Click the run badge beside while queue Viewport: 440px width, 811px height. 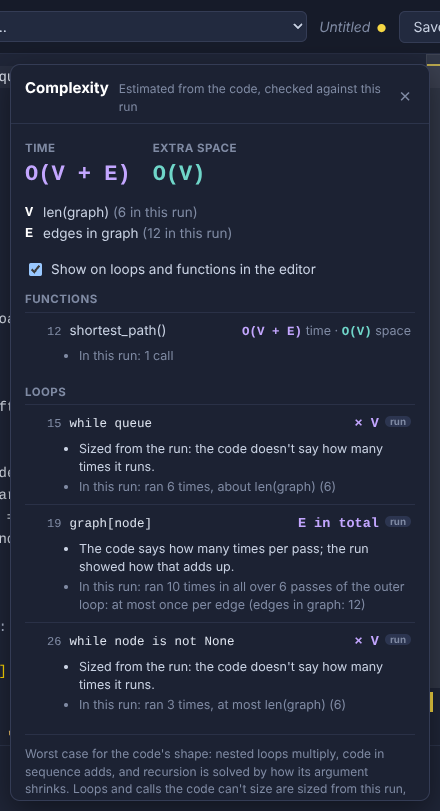398,422
